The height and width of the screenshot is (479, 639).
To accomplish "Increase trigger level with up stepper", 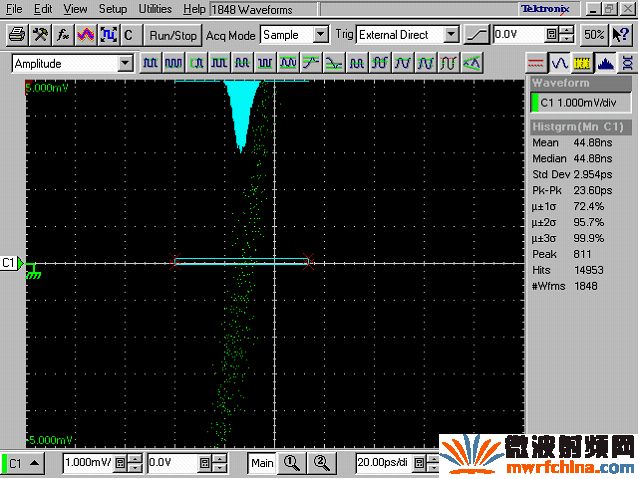I will pos(566,31).
